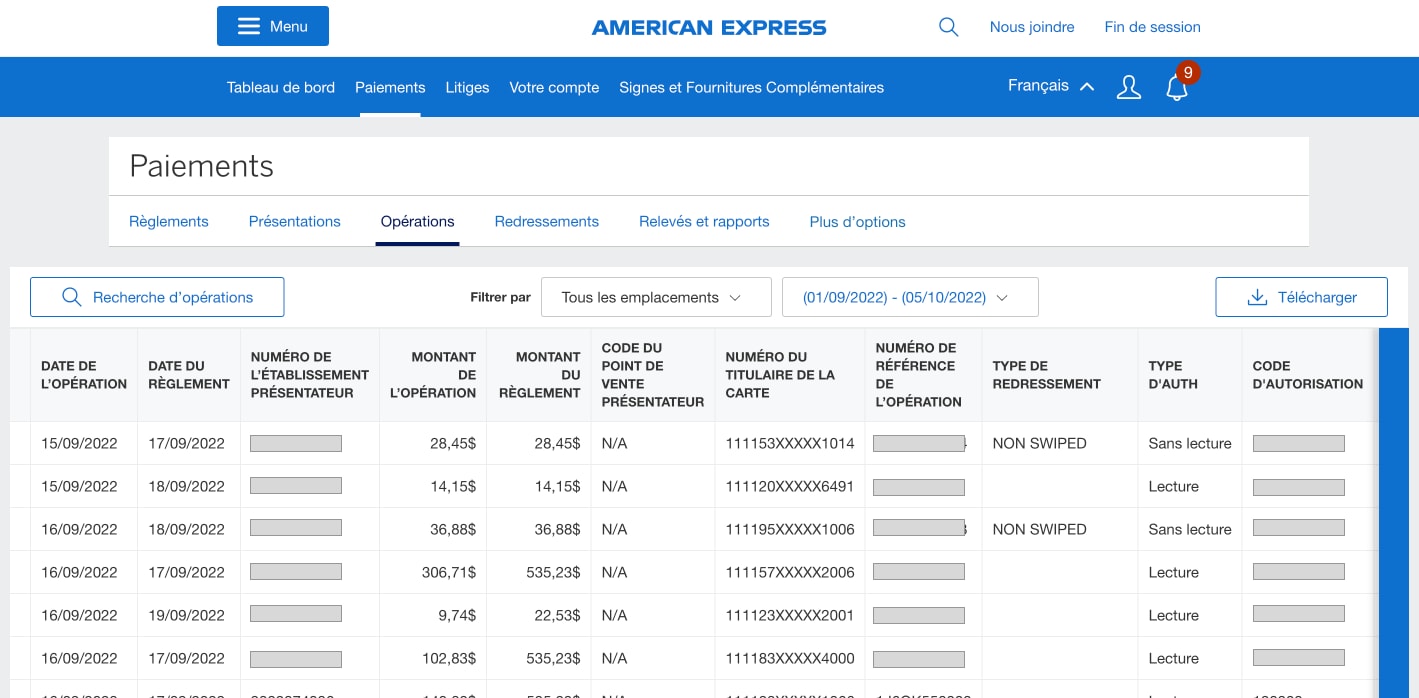Switch to the Litiges tab
Screen dimensions: 1419x698
[x=467, y=88]
